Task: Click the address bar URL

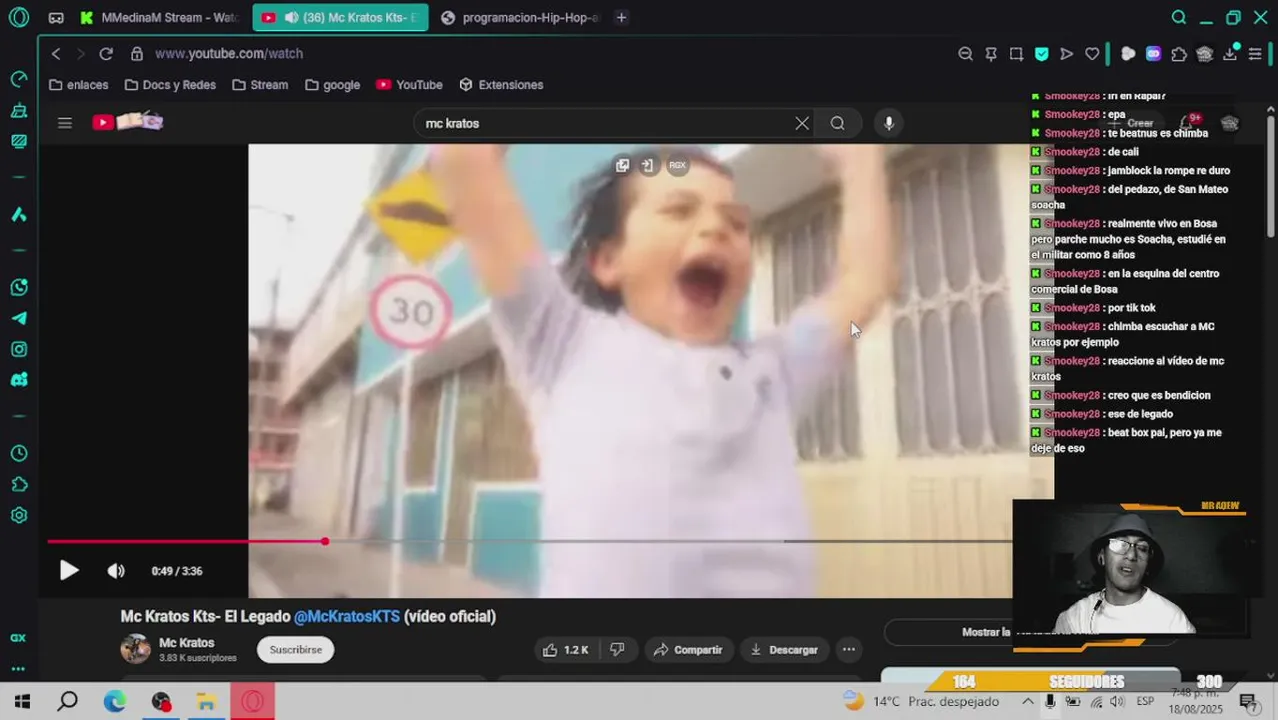Action: [229, 54]
